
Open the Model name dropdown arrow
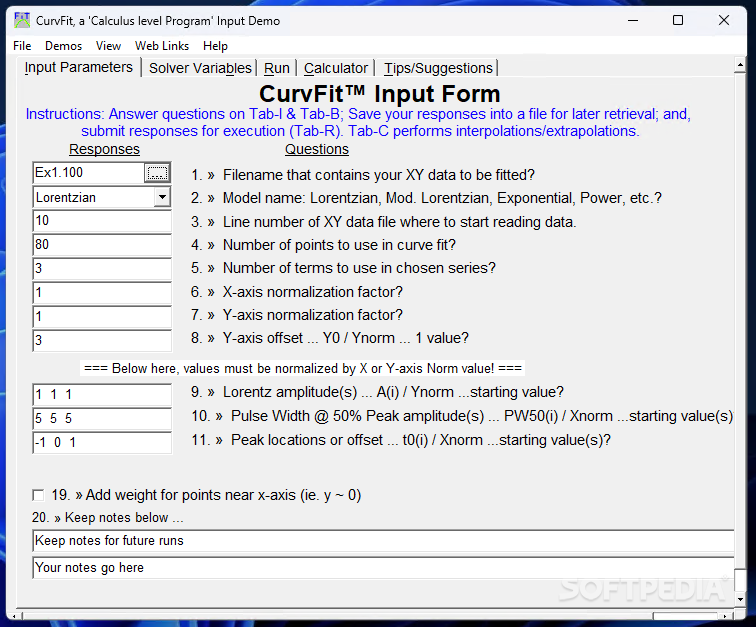click(162, 197)
